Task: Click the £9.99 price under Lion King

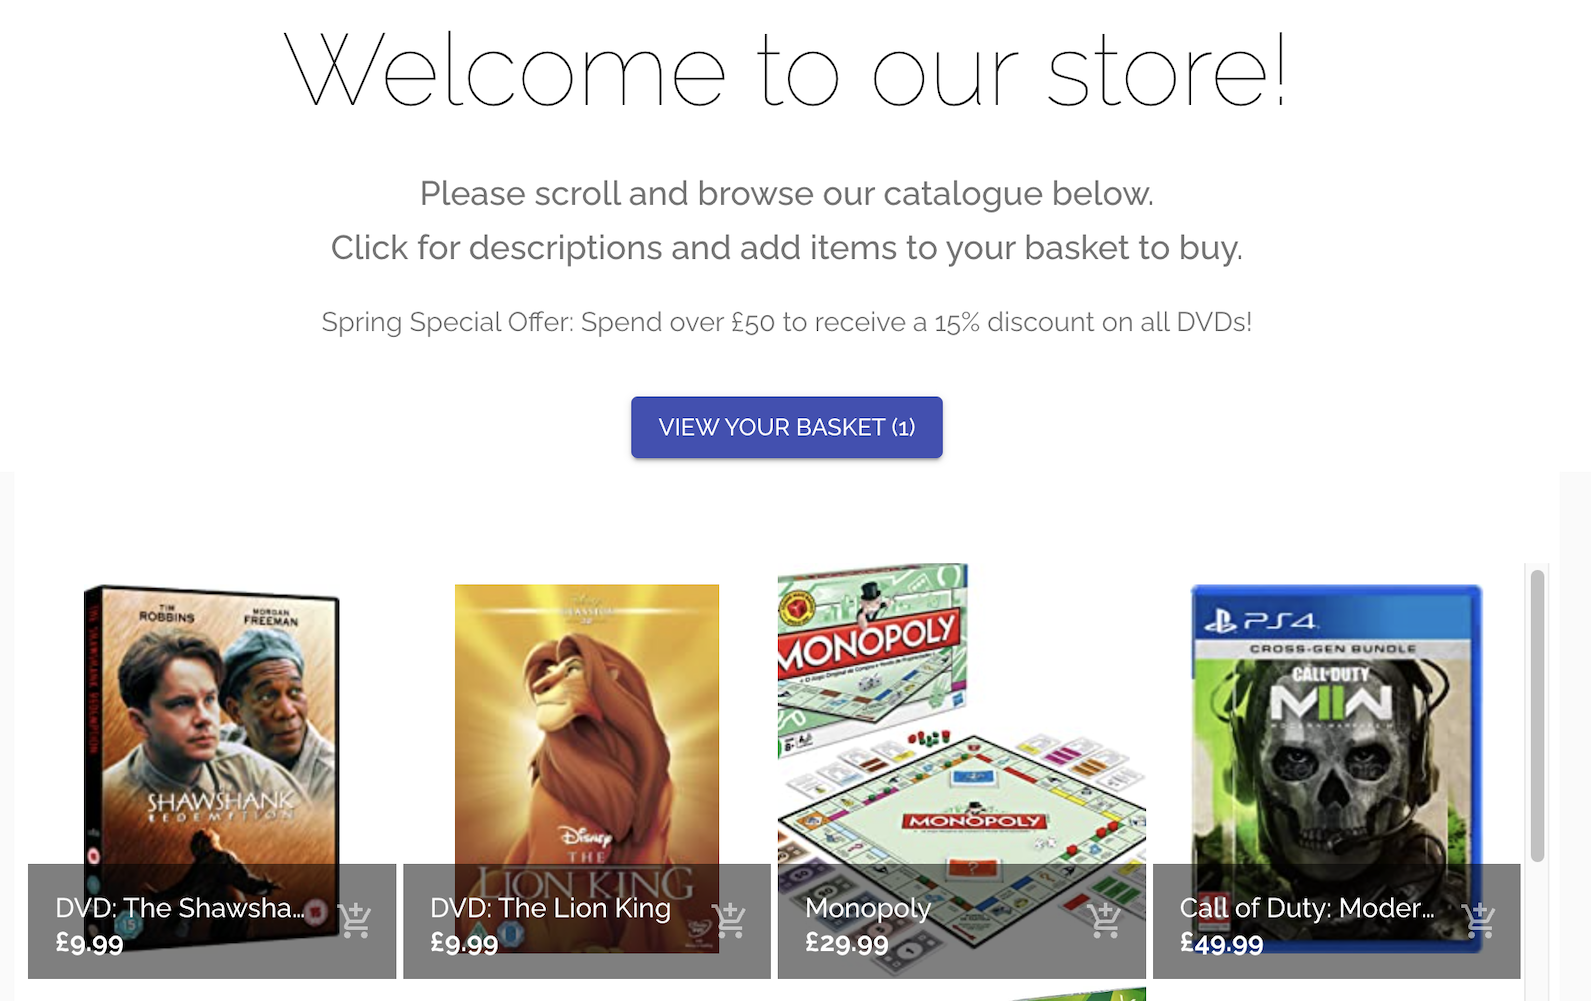Action: 464,943
